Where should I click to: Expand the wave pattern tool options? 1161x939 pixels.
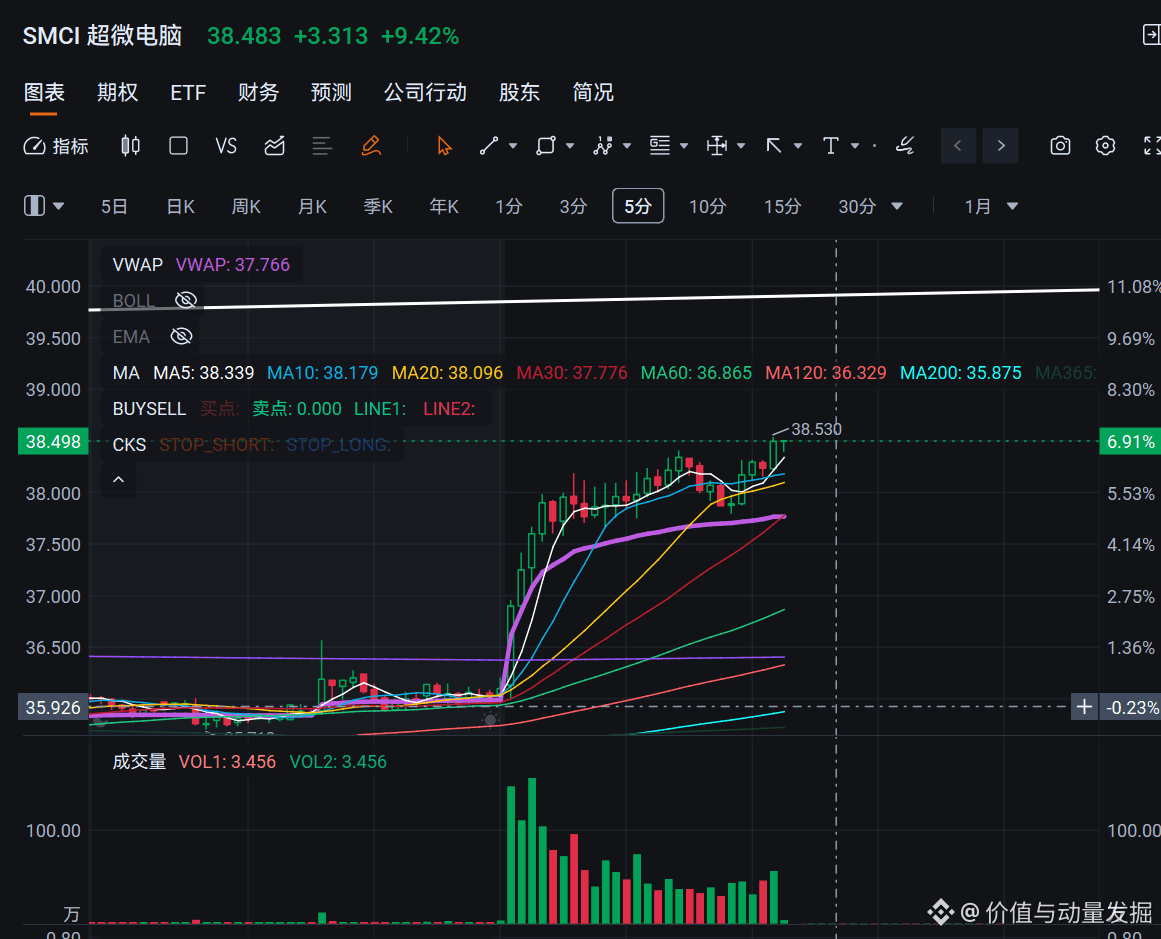627,146
